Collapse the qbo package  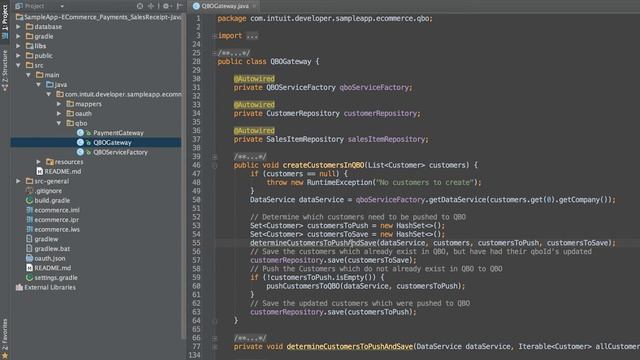[x=59, y=123]
